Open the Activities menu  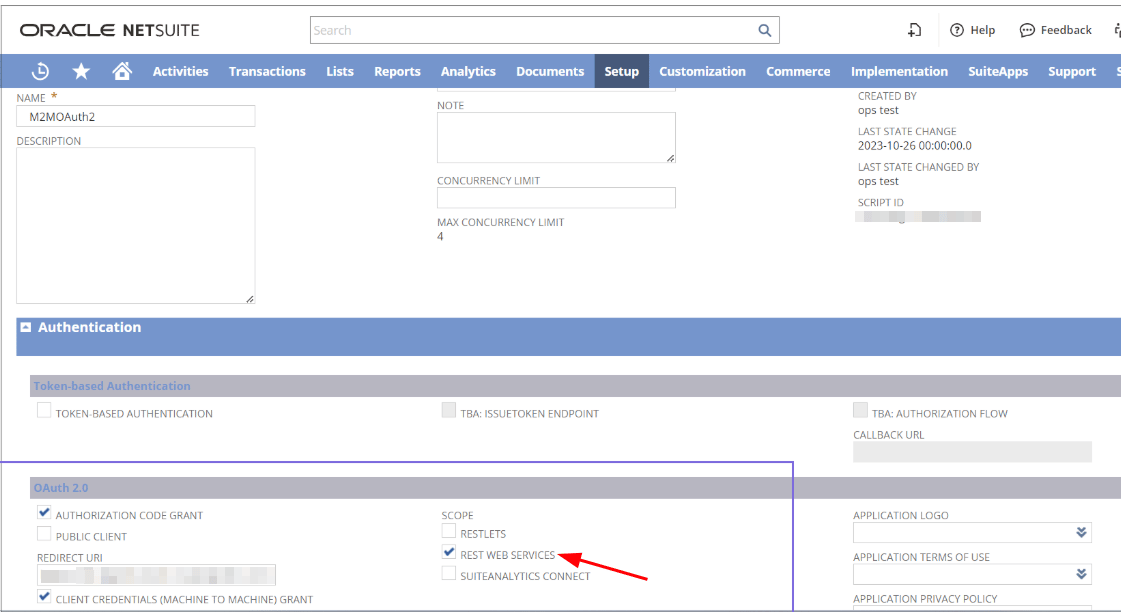(x=180, y=71)
